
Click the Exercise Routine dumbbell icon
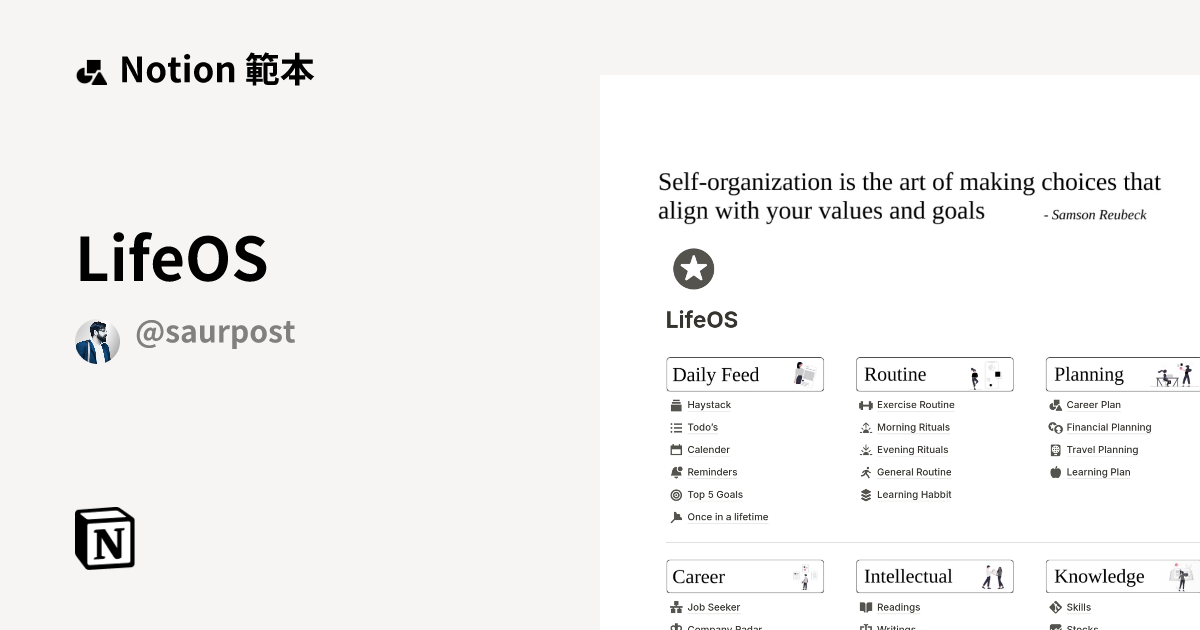(x=866, y=405)
